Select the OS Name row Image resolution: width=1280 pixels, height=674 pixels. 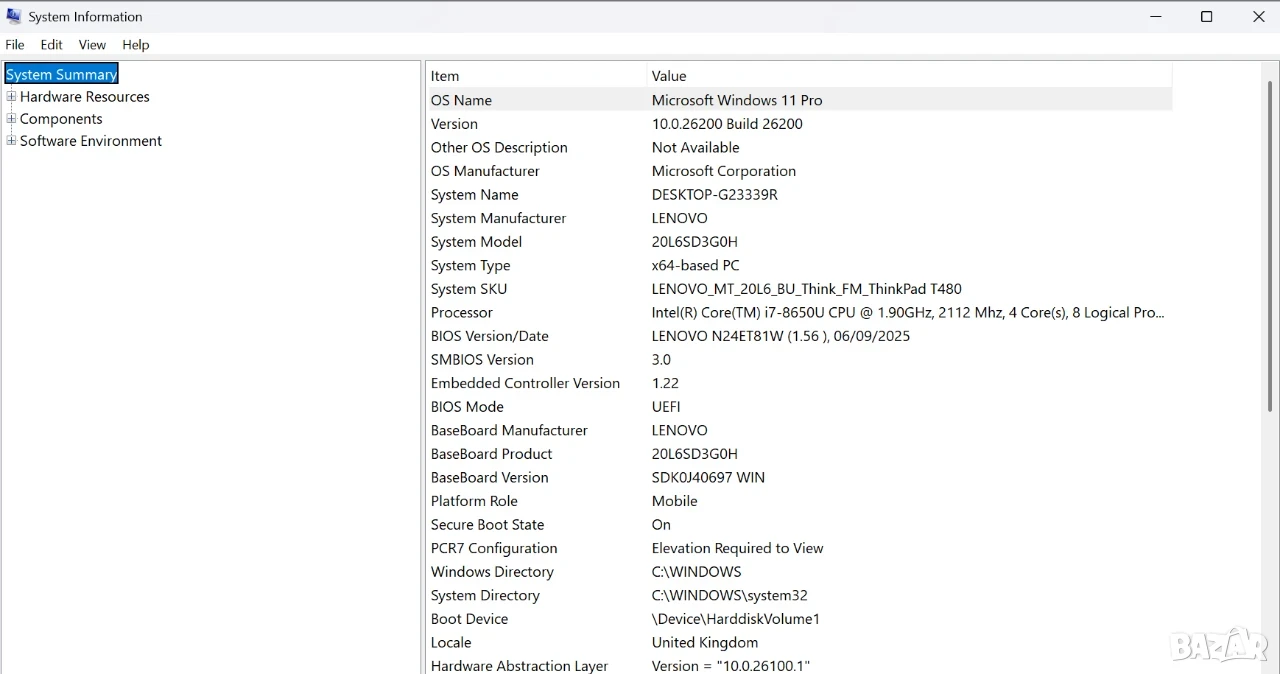799,100
